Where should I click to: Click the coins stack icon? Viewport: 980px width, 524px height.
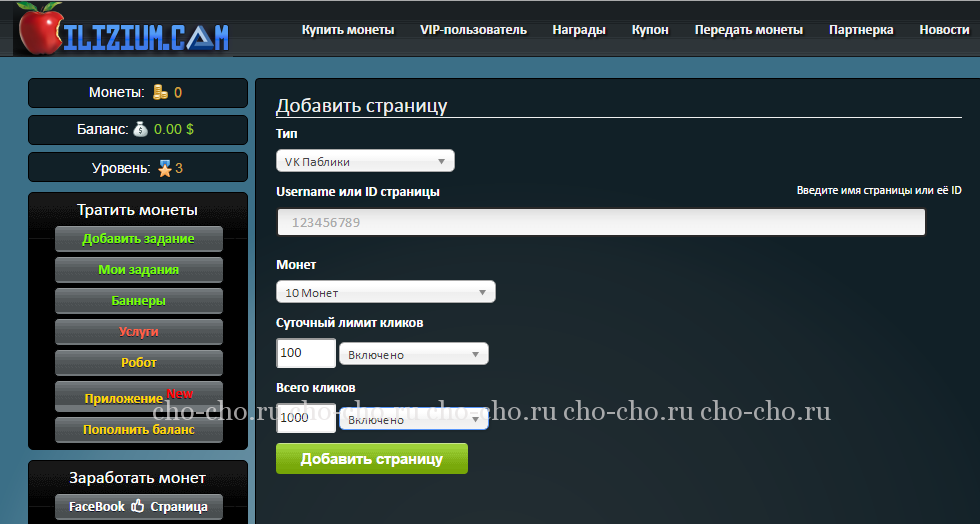pos(161,93)
